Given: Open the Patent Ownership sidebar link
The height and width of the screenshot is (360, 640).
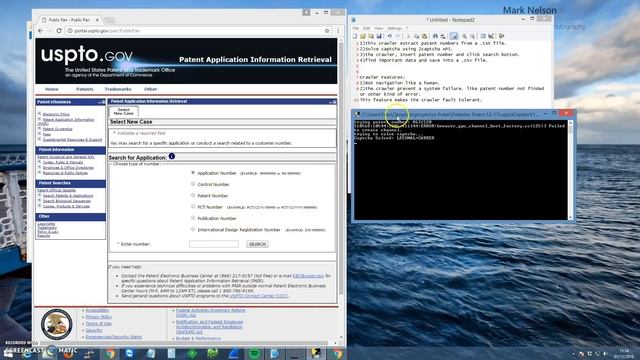Looking at the screenshot, I should pos(58,129).
